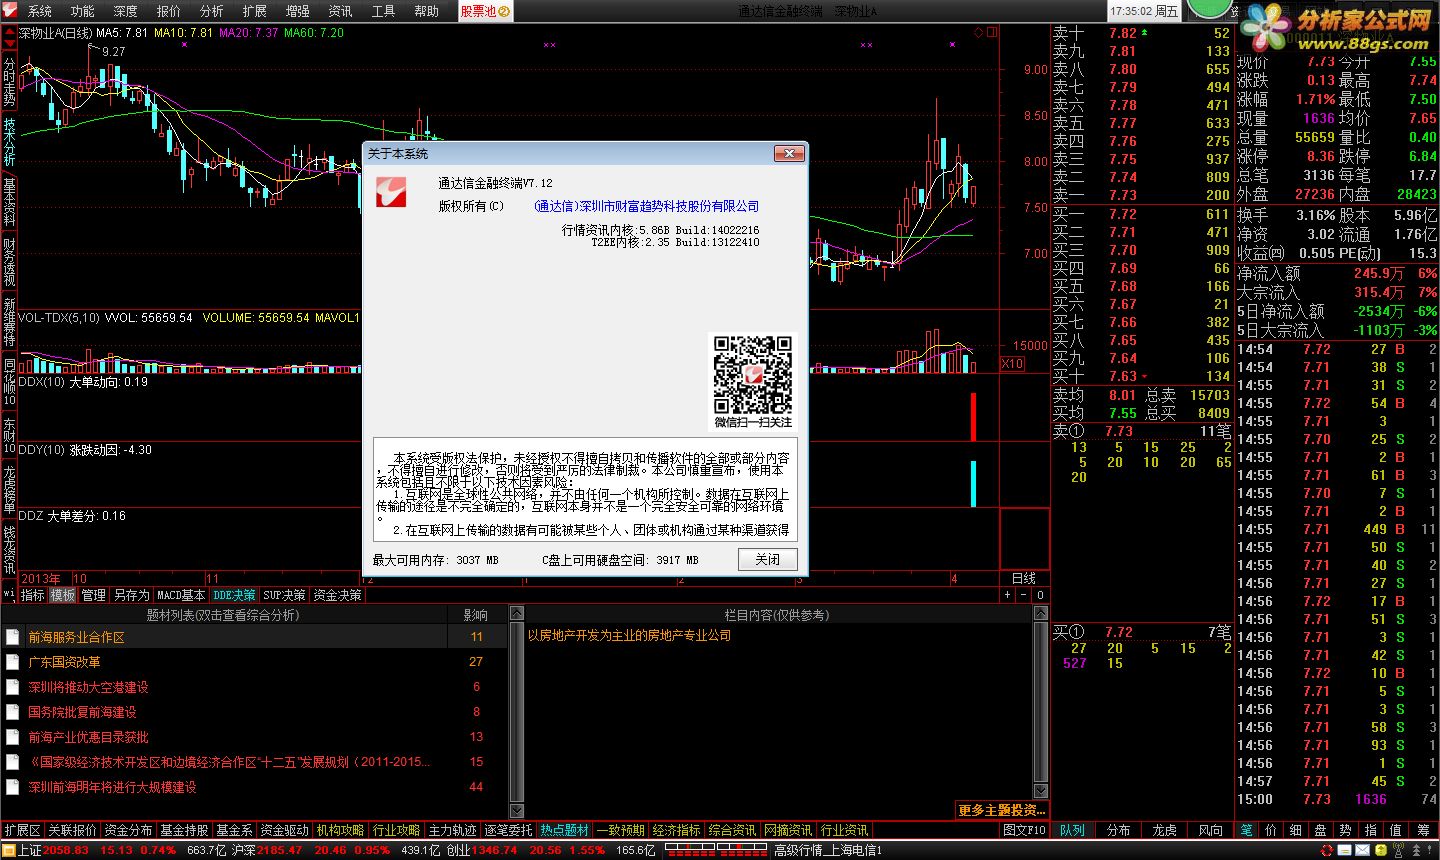
Task: Click the minus zoom button under chart
Action: pyautogui.click(x=1024, y=595)
